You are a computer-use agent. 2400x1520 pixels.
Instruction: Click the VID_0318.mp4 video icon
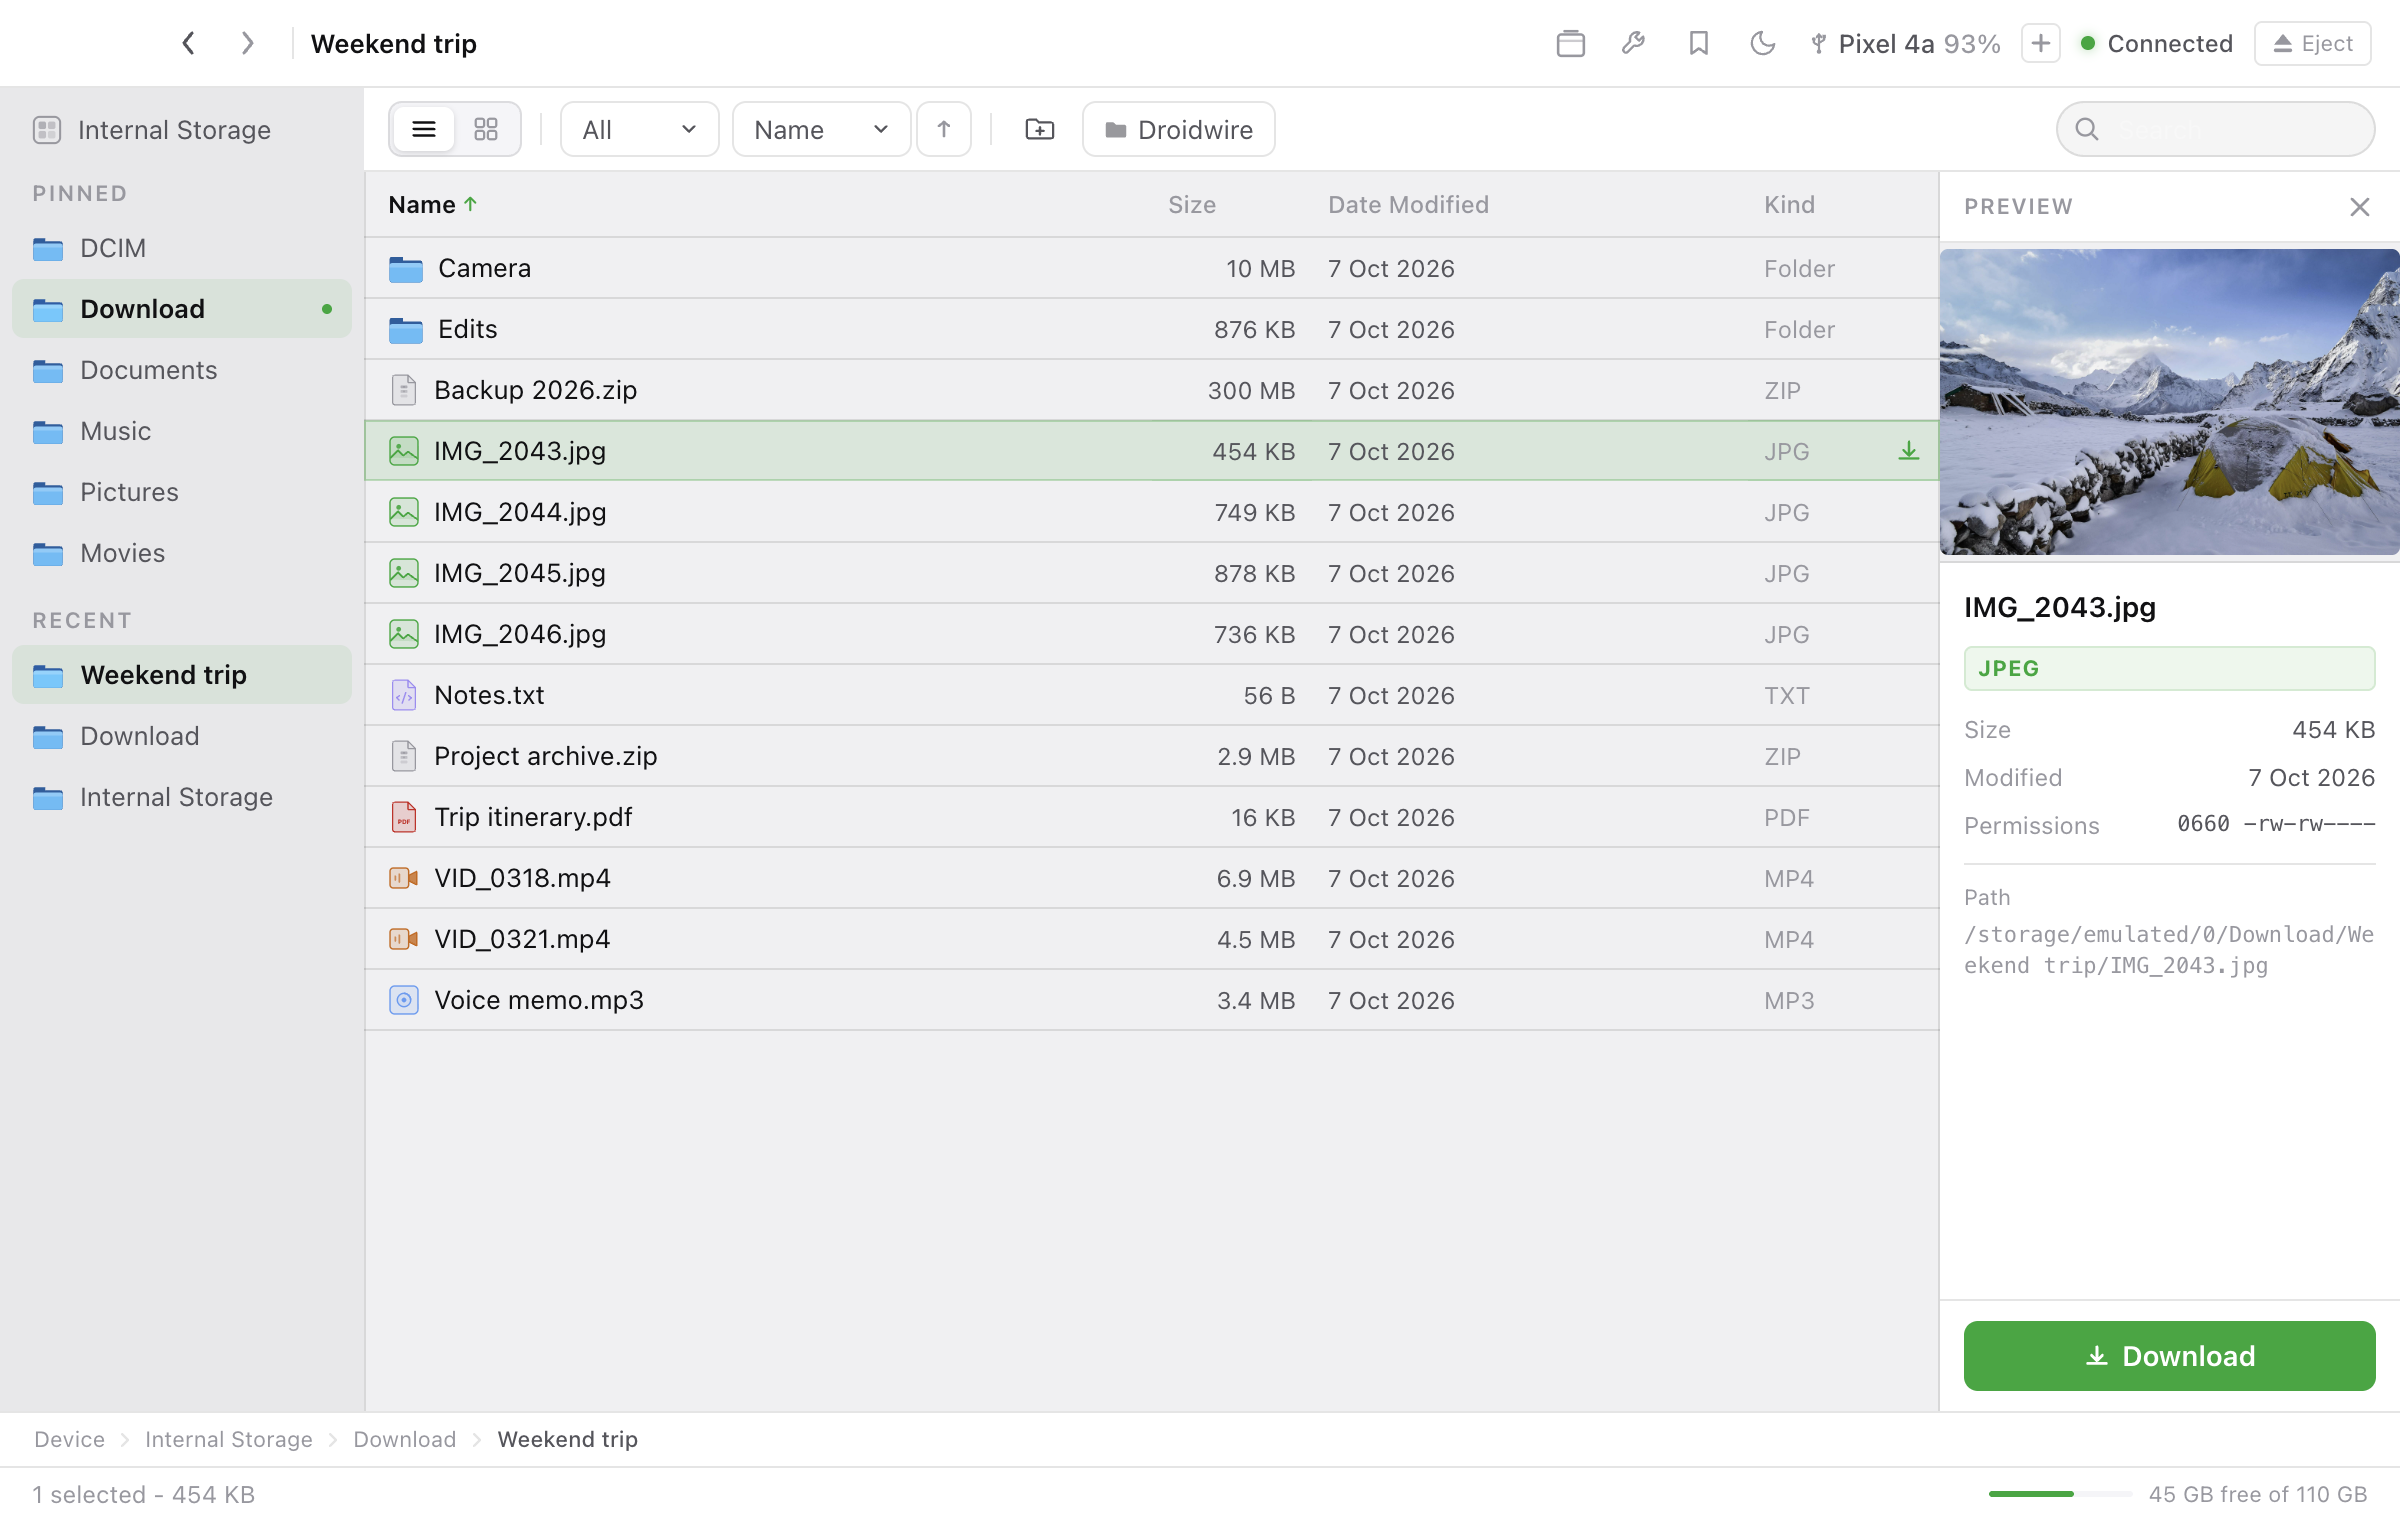coord(404,878)
